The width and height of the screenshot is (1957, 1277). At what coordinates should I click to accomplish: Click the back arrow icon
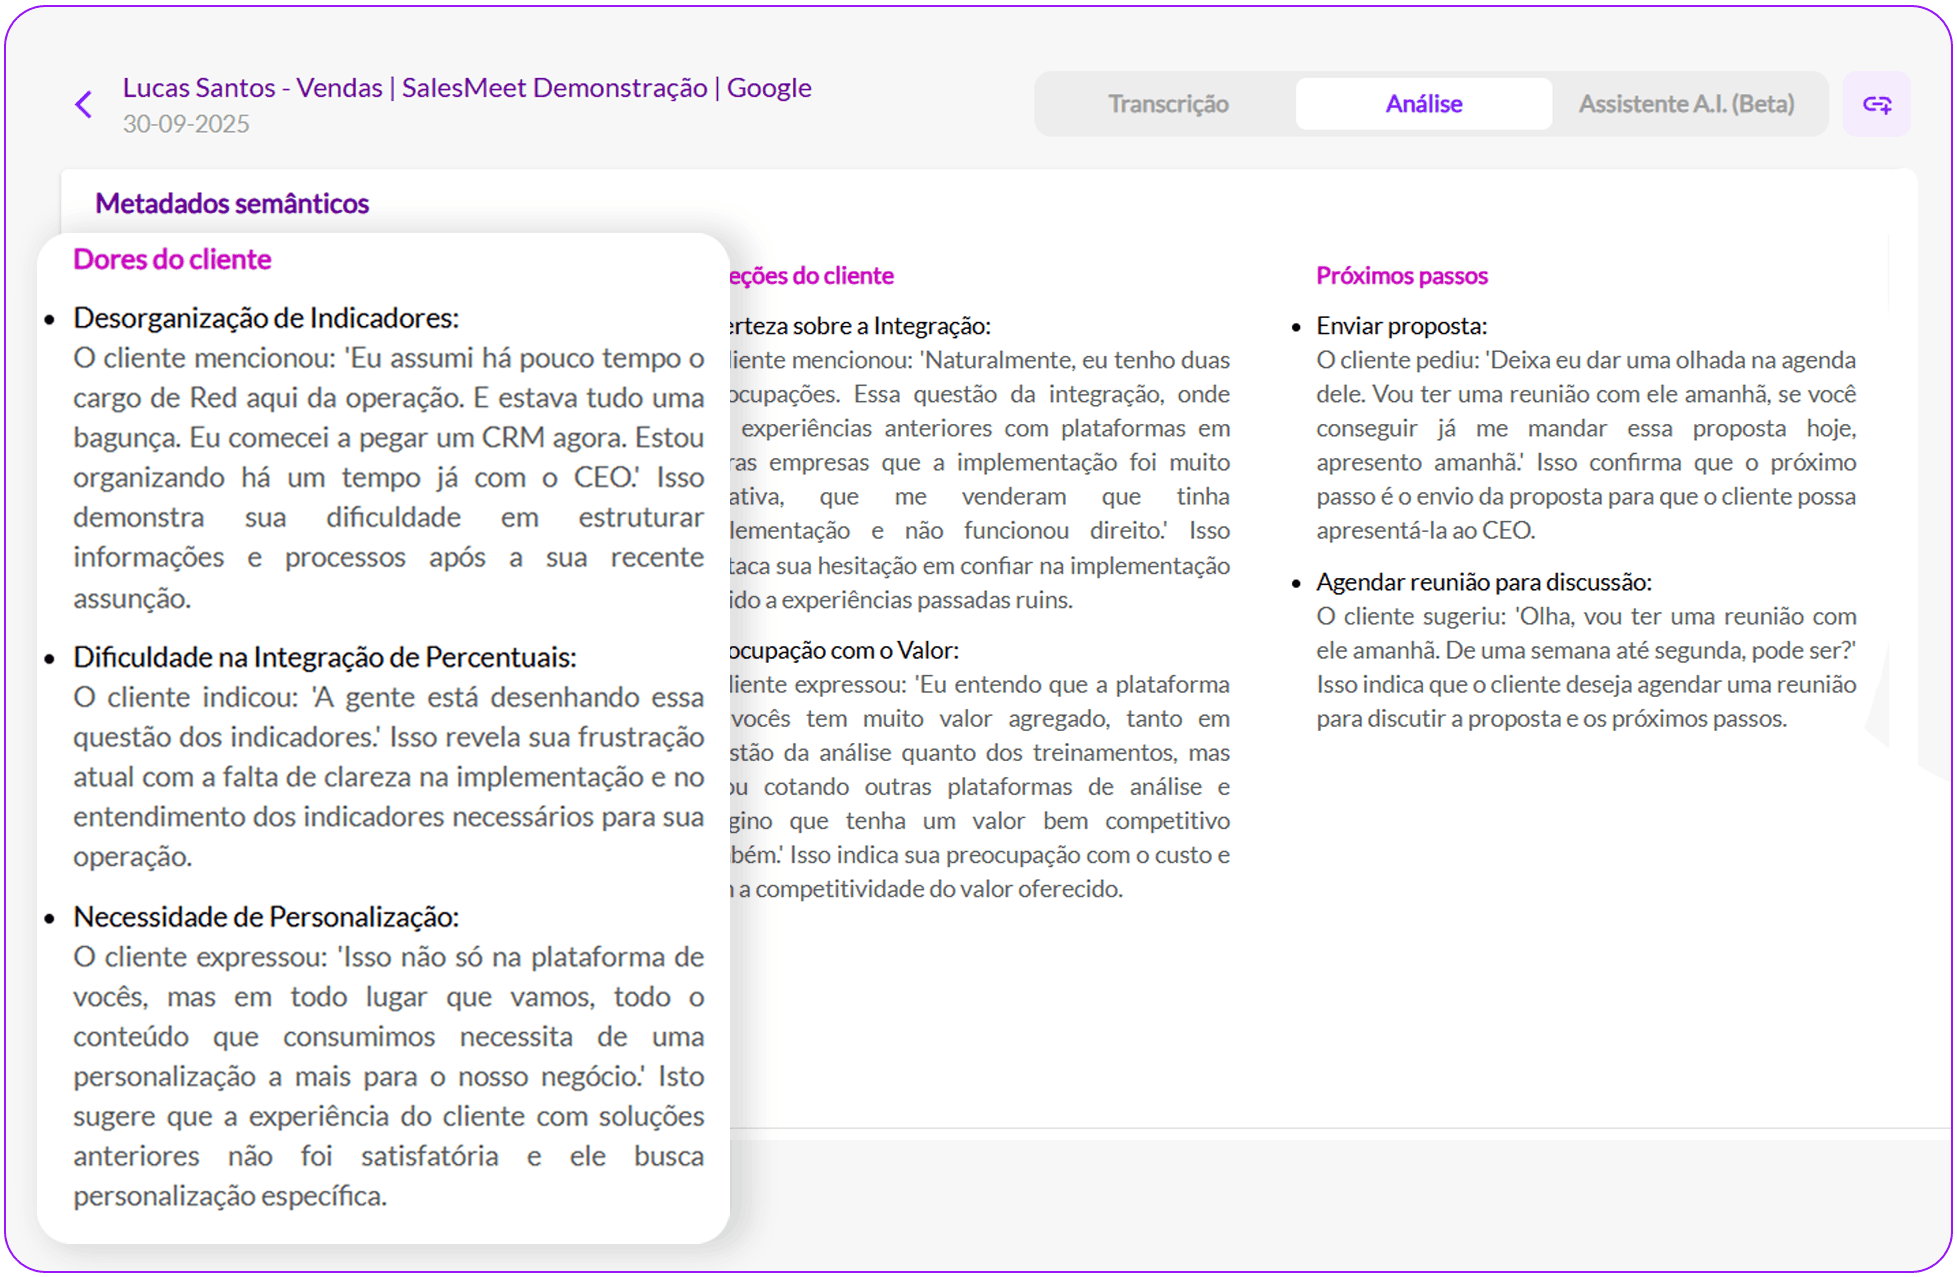(x=84, y=104)
